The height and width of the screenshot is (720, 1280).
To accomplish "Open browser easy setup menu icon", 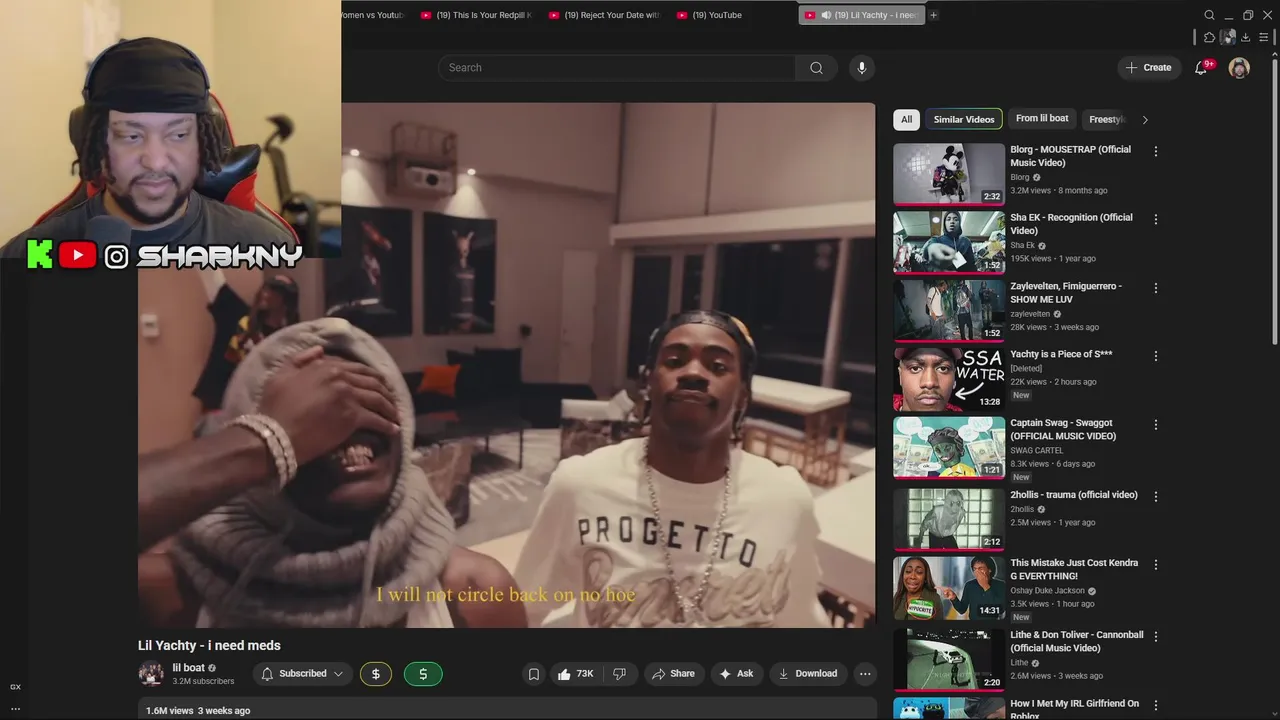I will click(x=1264, y=37).
